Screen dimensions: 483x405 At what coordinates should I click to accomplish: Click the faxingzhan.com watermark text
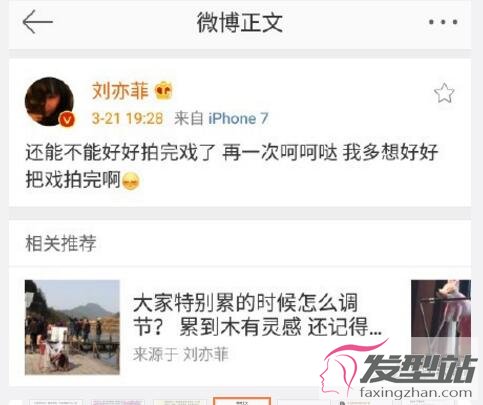416,392
